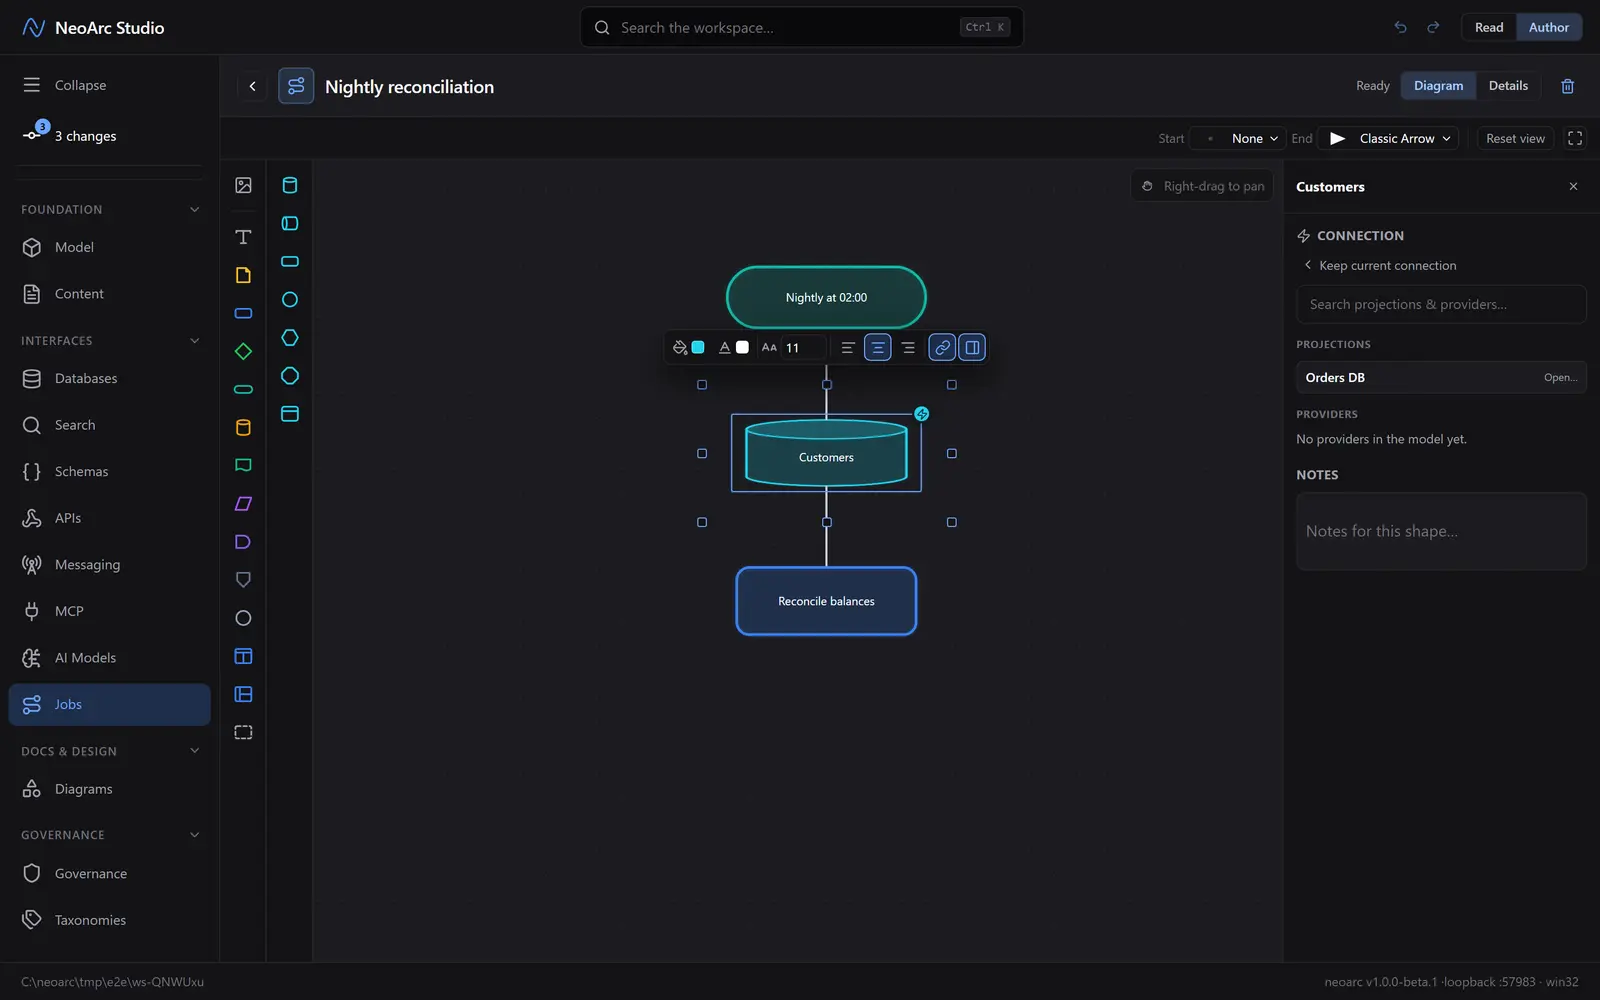
Task: Collapse the Docs & Design section
Action: click(x=195, y=751)
